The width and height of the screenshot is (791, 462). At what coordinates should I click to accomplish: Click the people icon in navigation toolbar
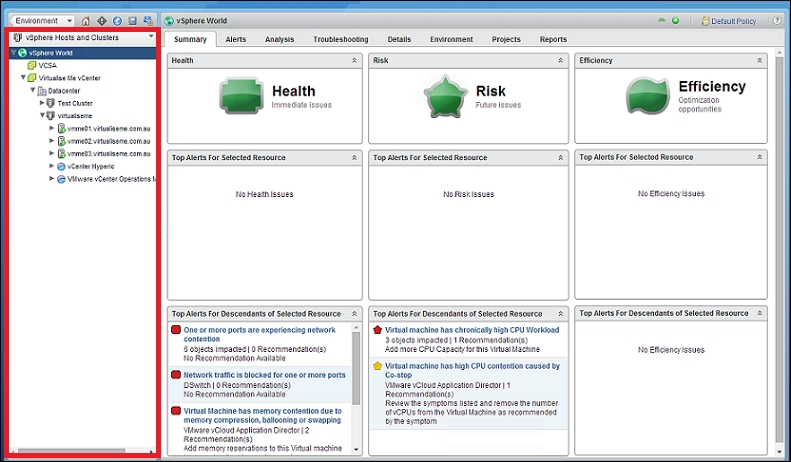[x=148, y=21]
